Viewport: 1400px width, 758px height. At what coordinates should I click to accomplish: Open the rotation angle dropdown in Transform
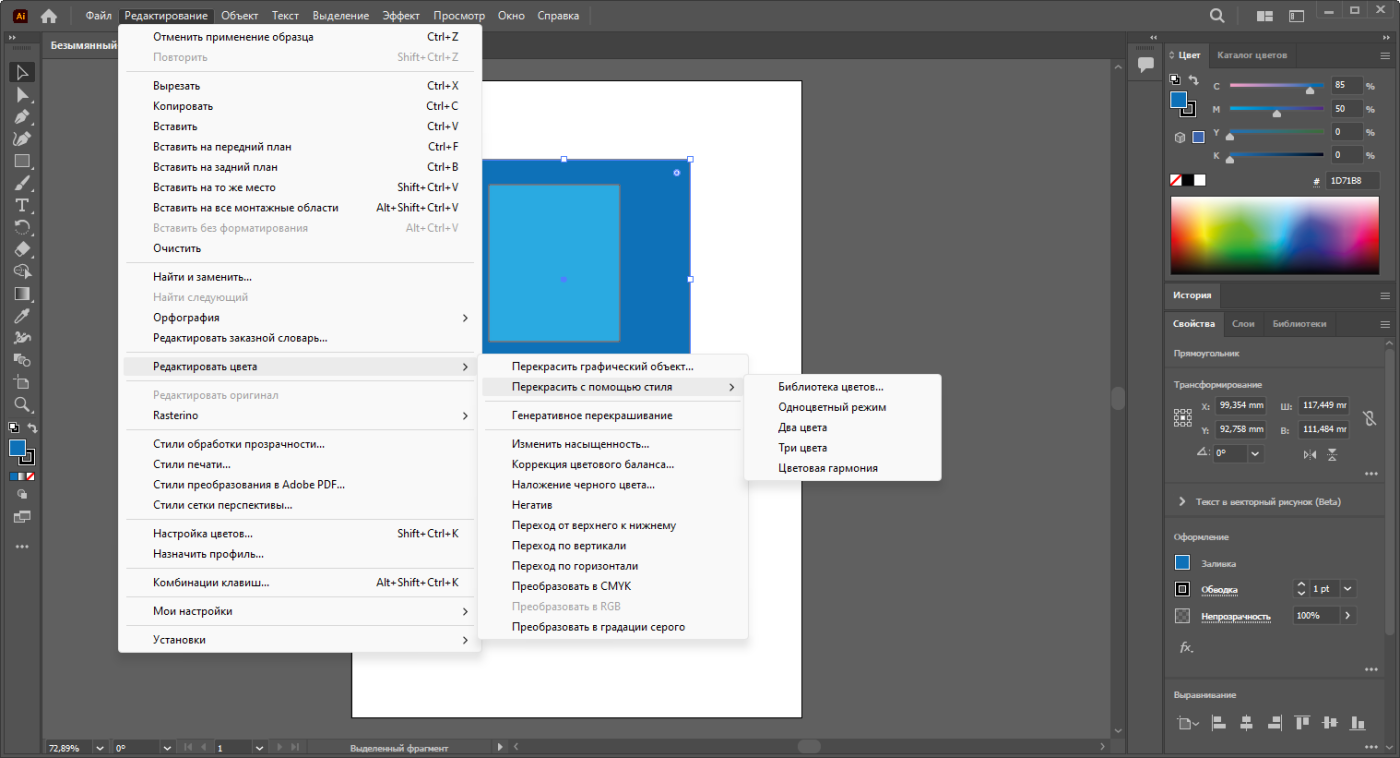click(1254, 453)
